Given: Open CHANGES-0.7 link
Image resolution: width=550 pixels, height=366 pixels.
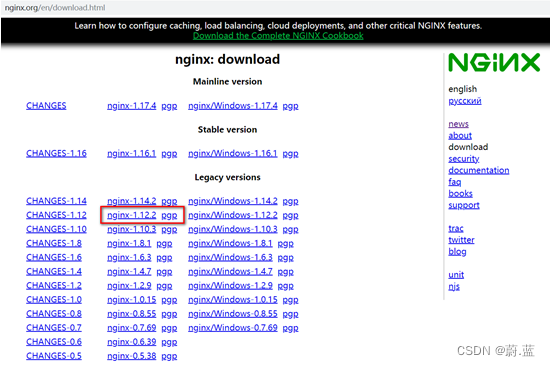Looking at the screenshot, I should click(54, 327).
